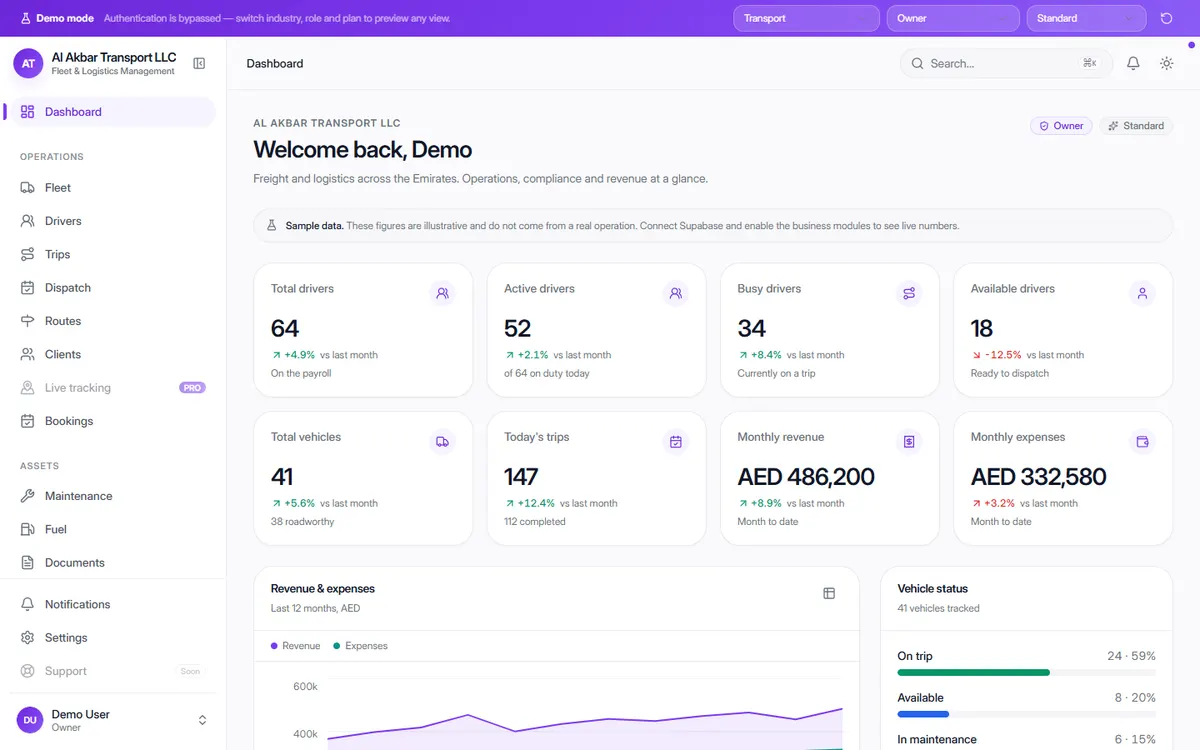Toggle the Revenue series in the chart legend
Screen dimensions: 1200x750
tap(296, 646)
